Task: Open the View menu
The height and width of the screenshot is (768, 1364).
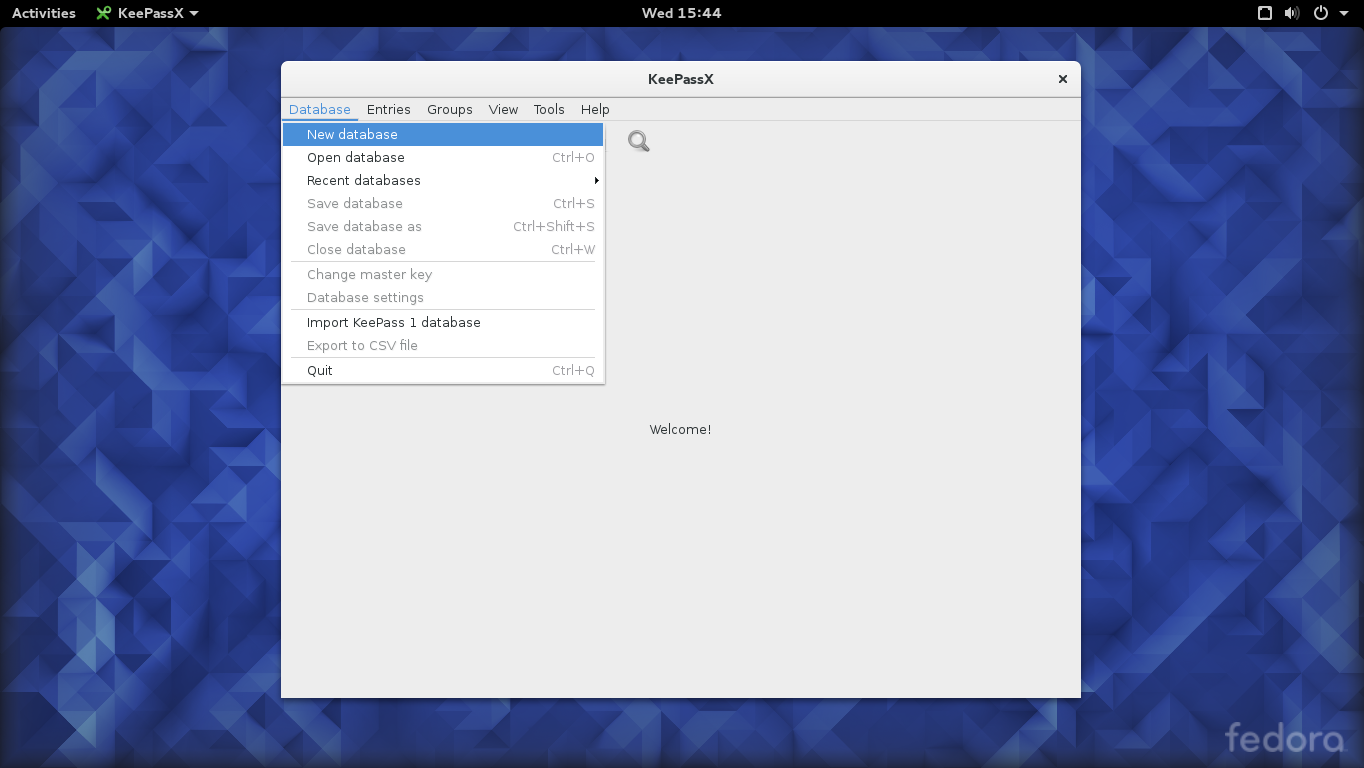Action: point(503,109)
